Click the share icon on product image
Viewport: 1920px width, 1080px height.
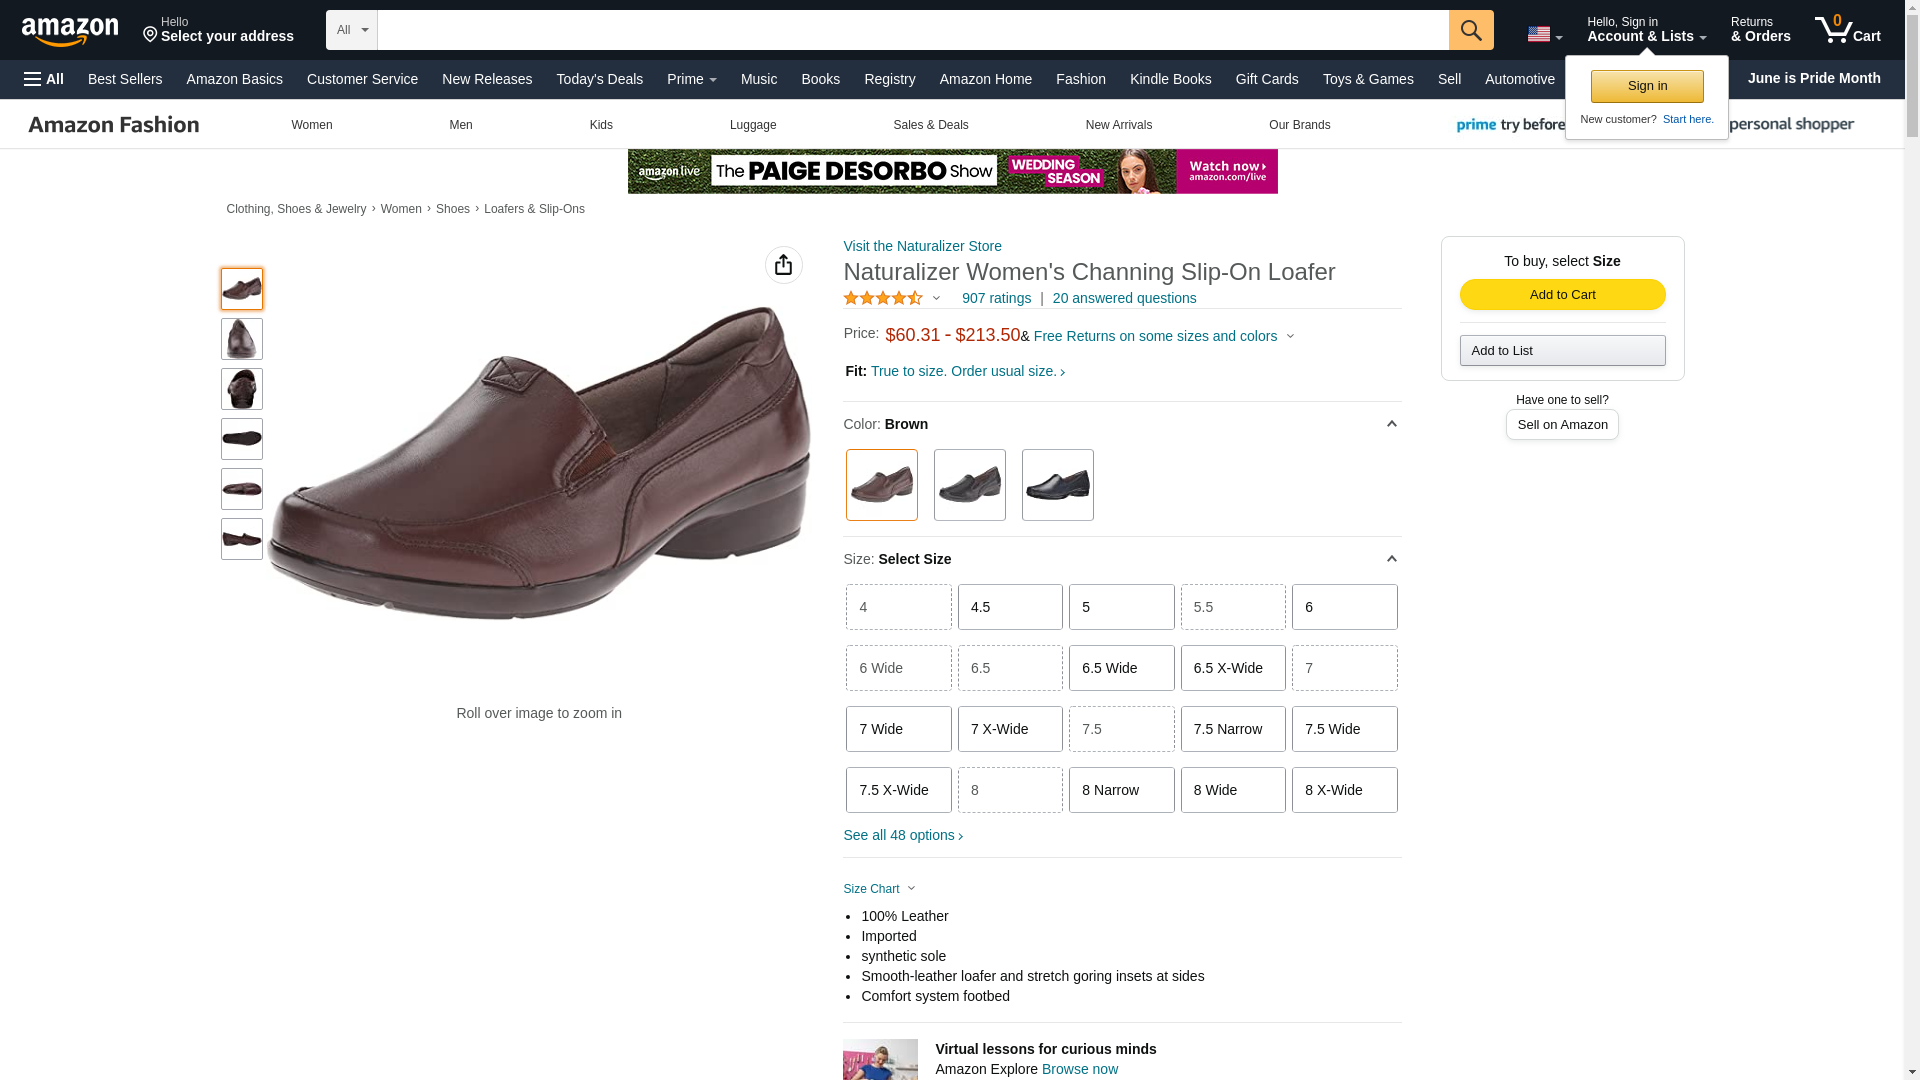[783, 265]
